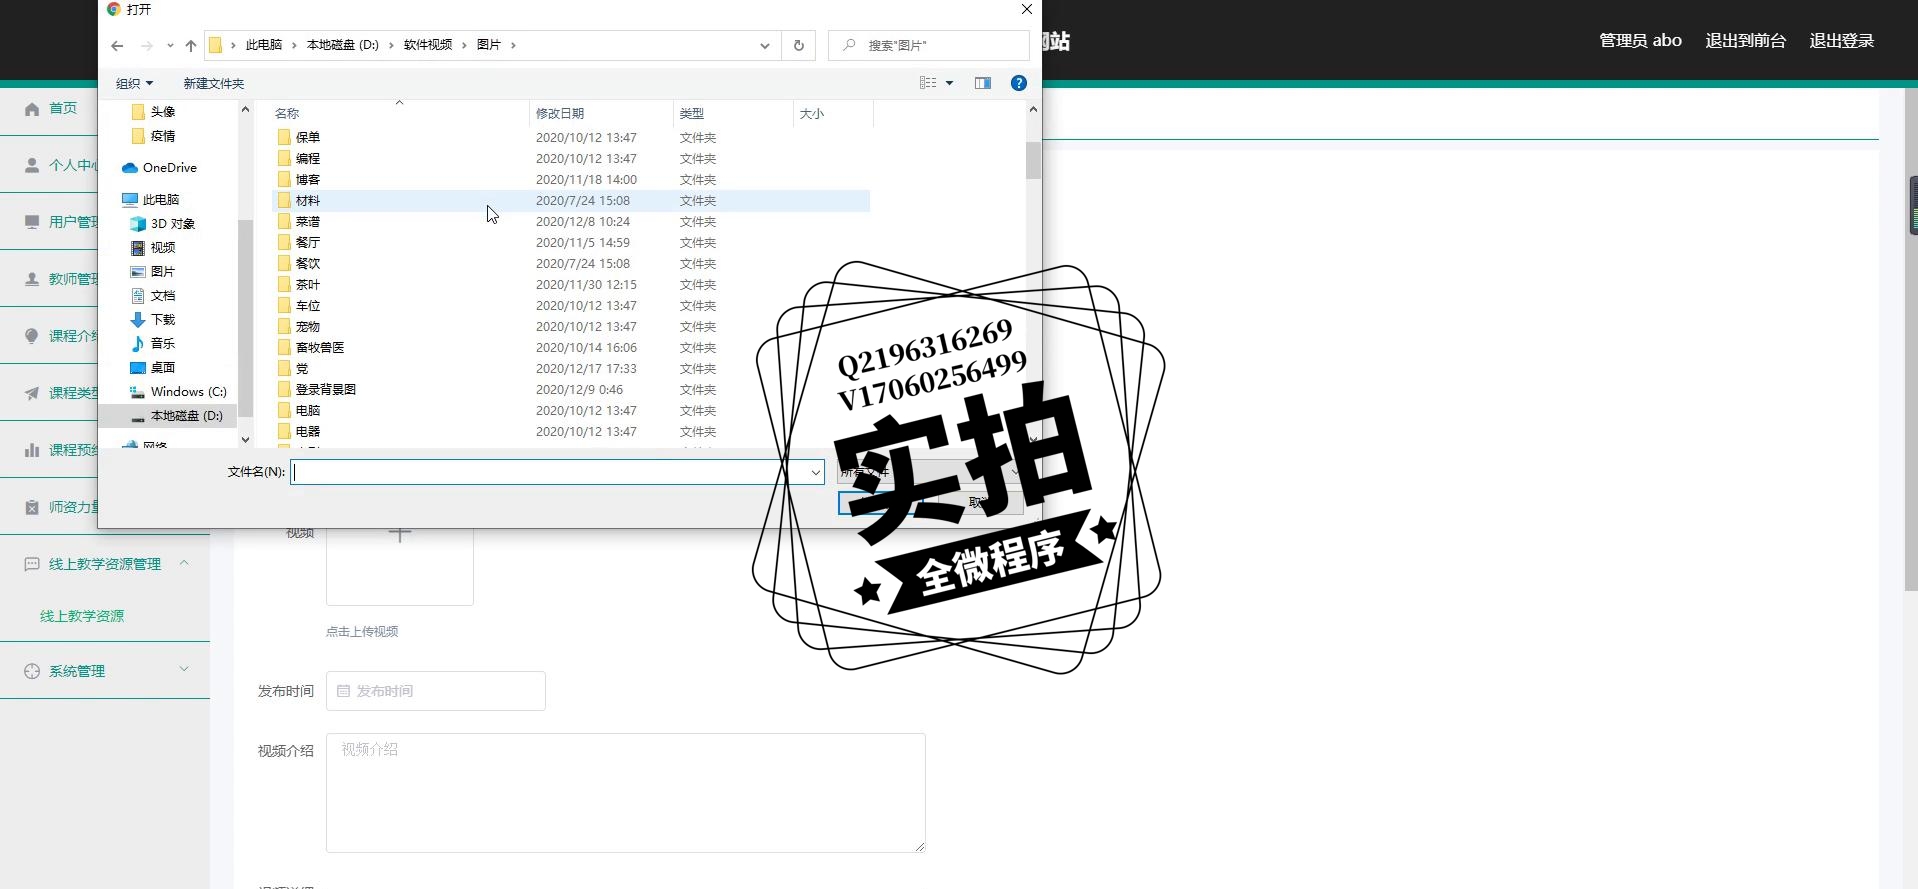Screen dimensions: 1918x889
Task: Open the view options dropdown arrow
Action: click(x=950, y=83)
